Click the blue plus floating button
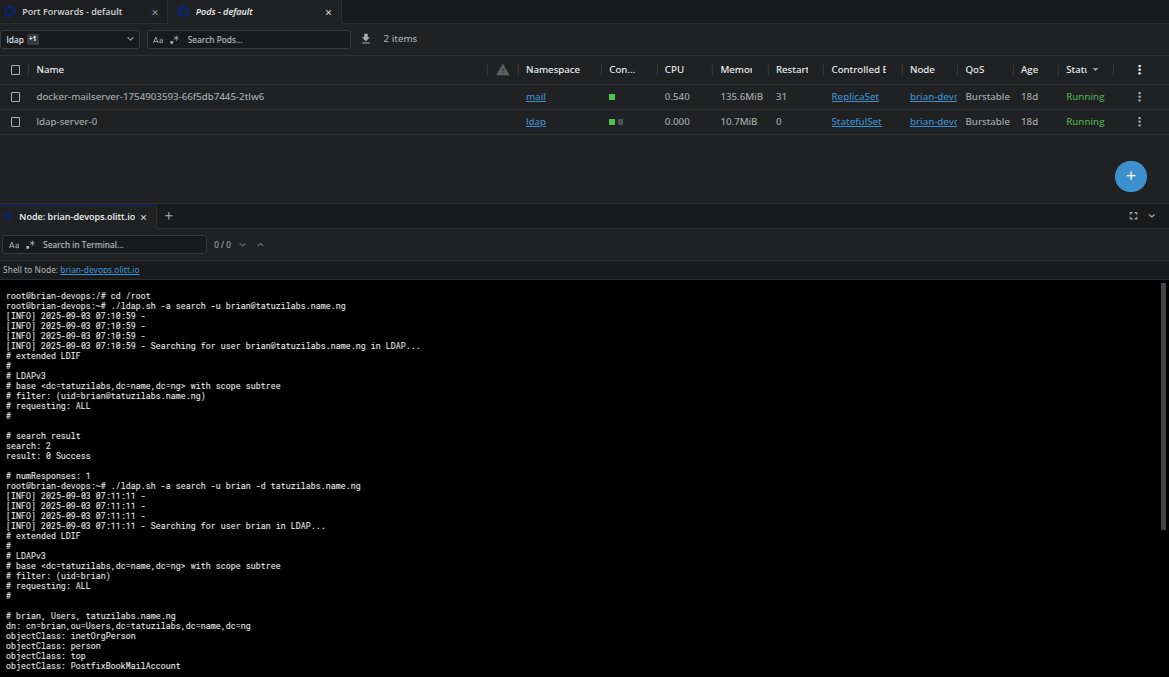 (1130, 175)
